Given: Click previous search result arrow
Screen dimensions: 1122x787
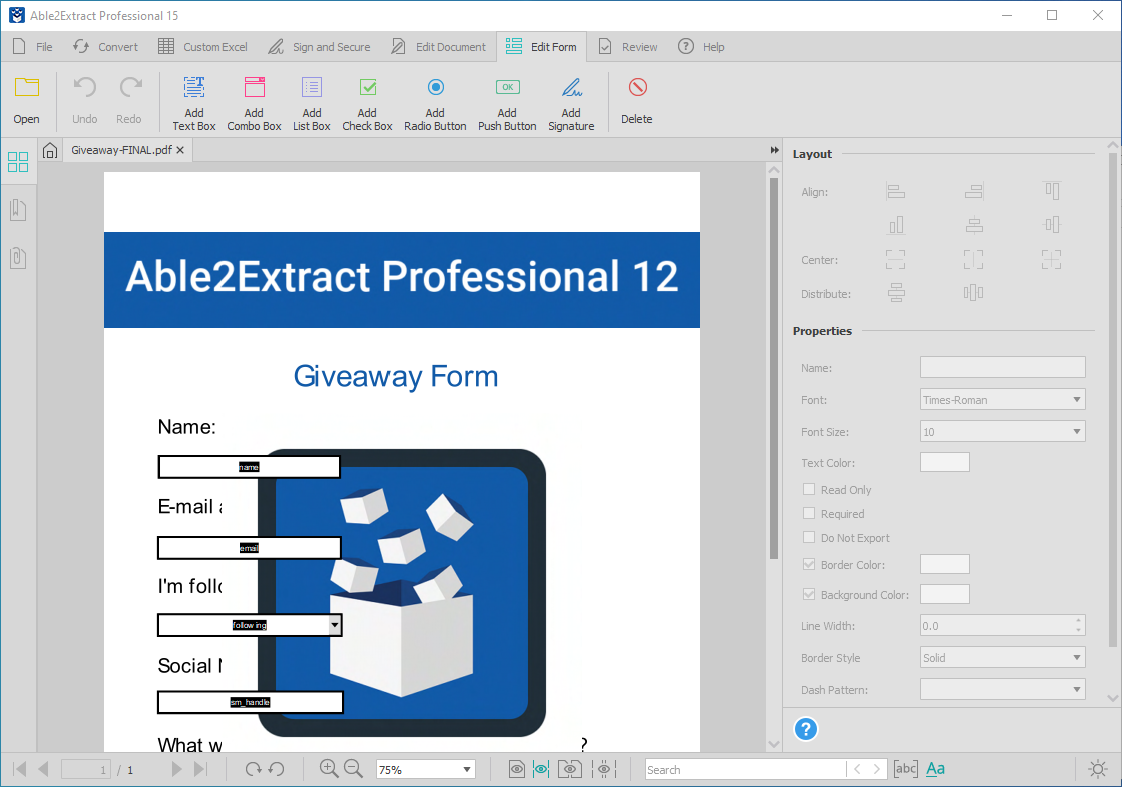Looking at the screenshot, I should [x=857, y=769].
